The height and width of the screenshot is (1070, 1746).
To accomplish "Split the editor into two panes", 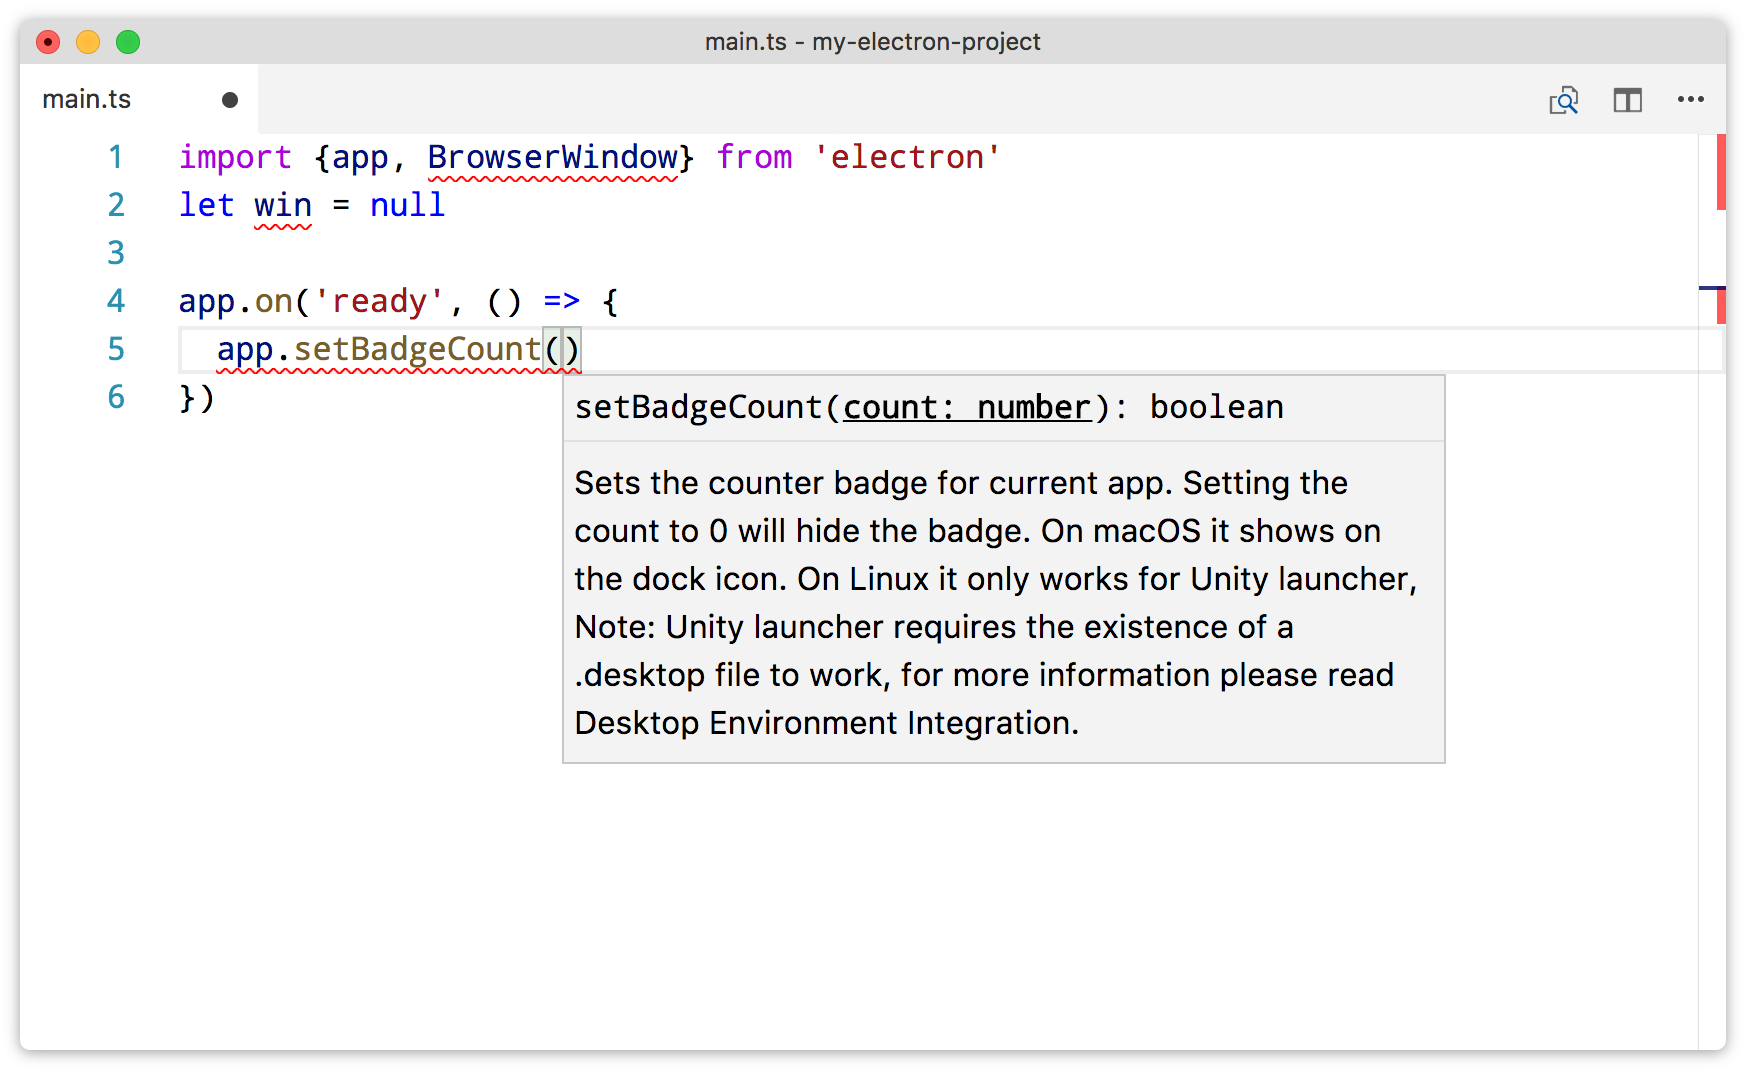I will tap(1628, 99).
